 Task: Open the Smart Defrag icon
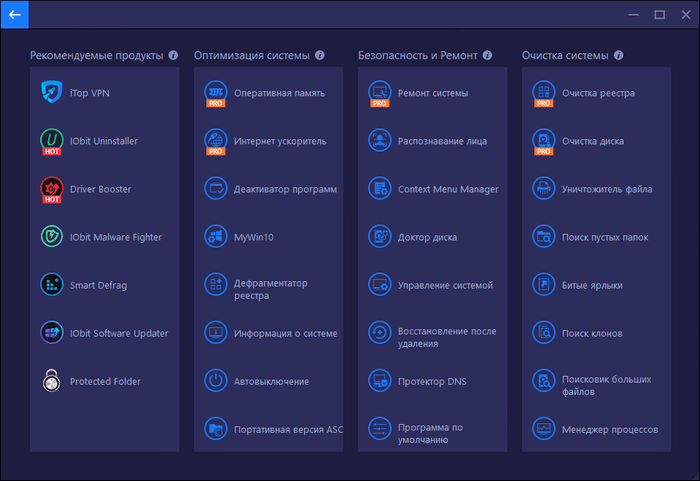(x=52, y=284)
